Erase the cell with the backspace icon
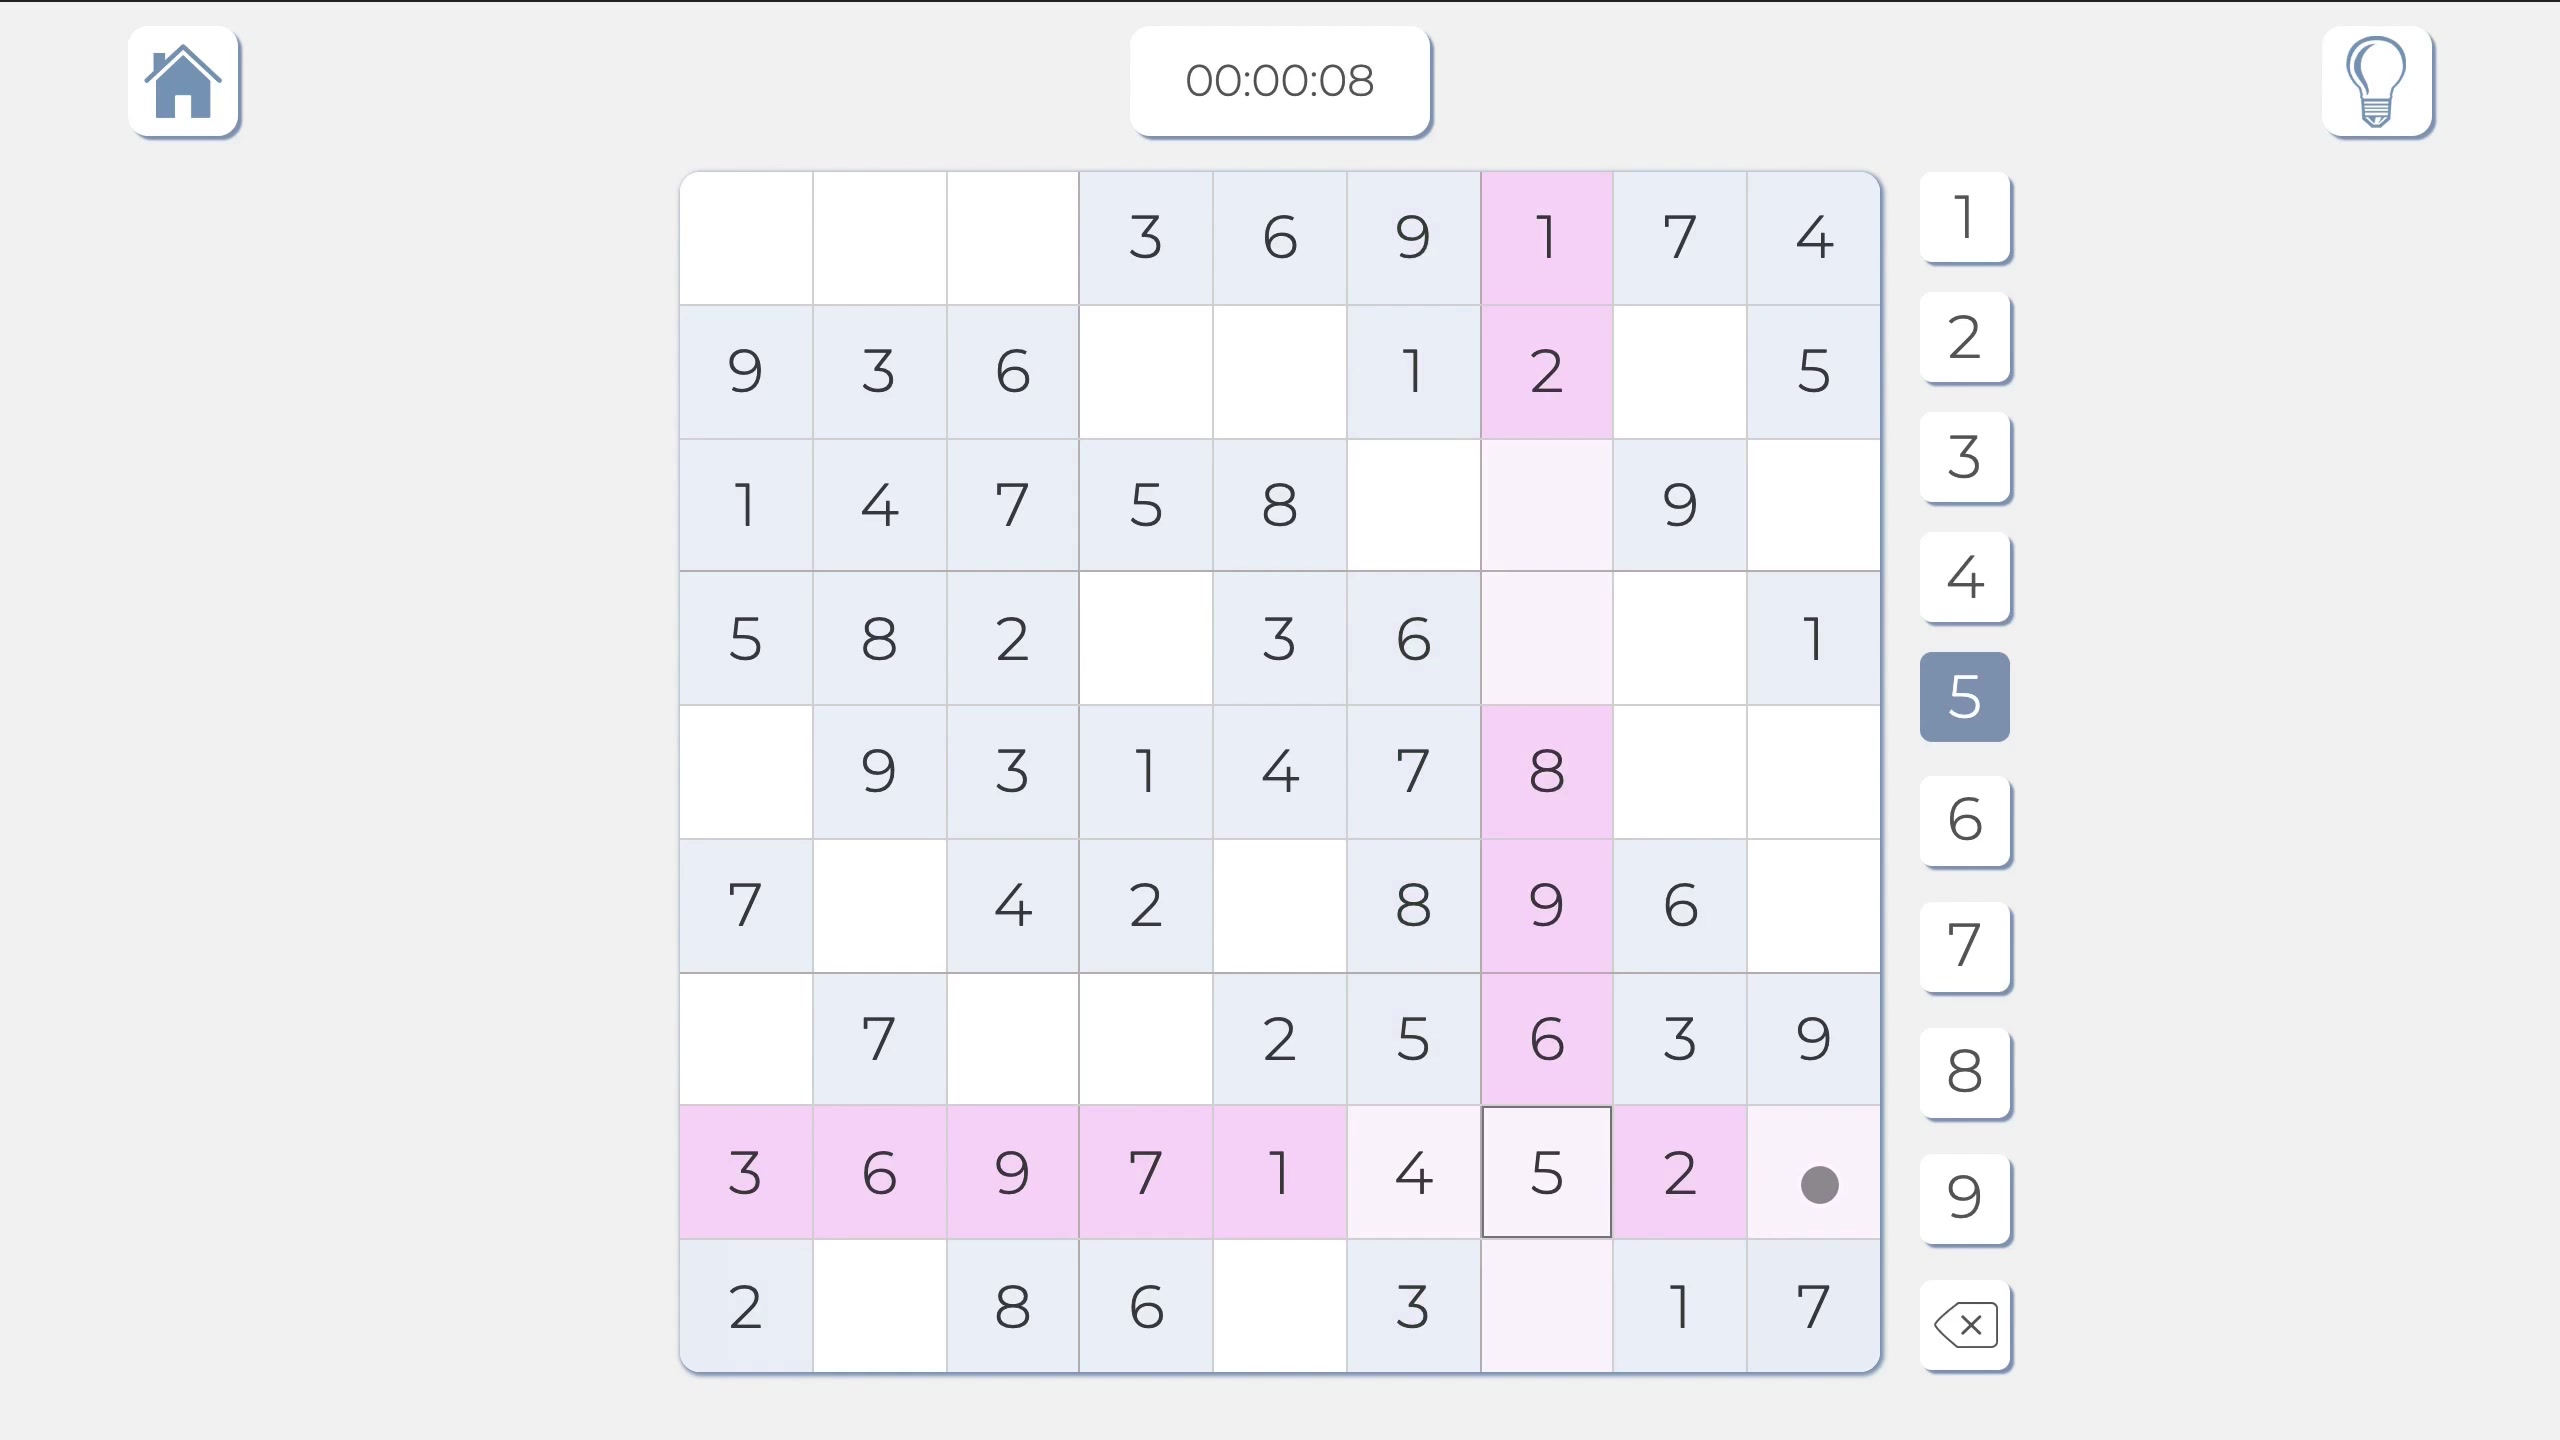2560x1440 pixels. 1965,1323
